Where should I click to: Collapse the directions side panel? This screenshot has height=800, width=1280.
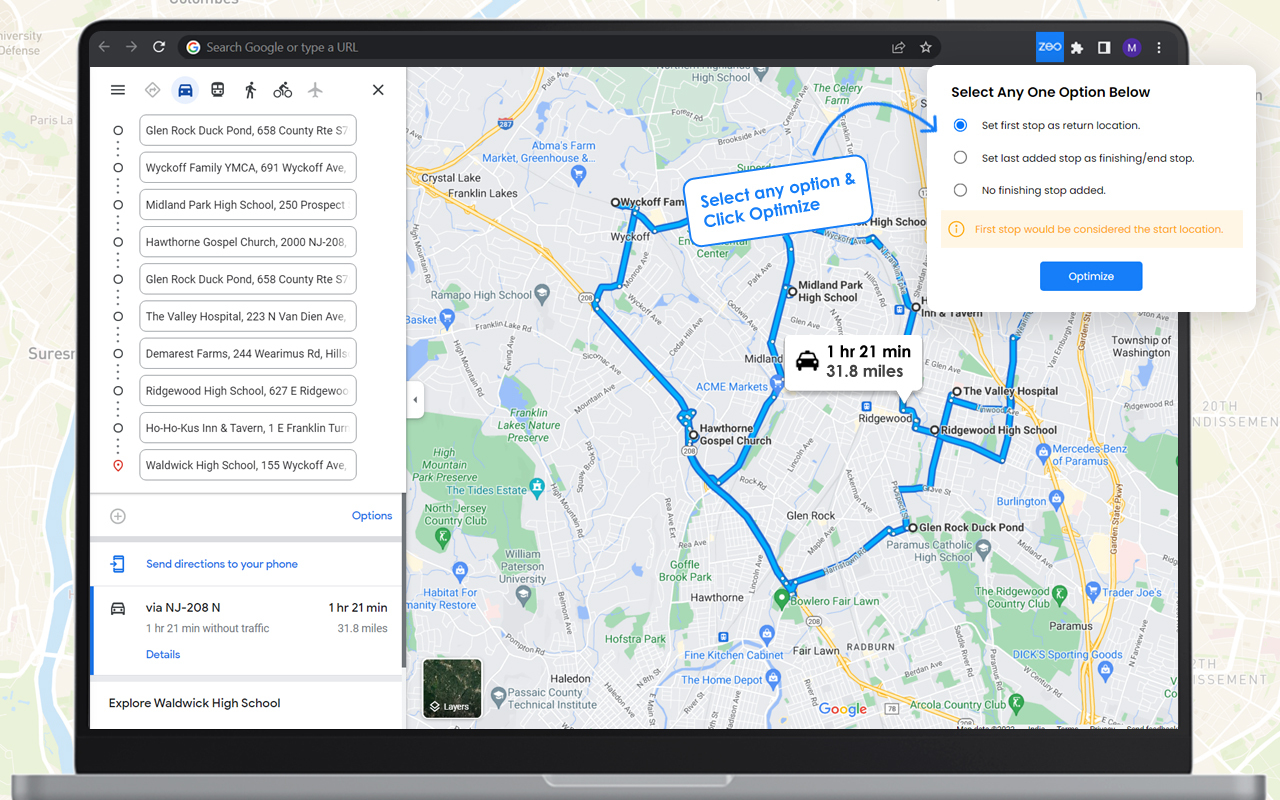pos(415,399)
